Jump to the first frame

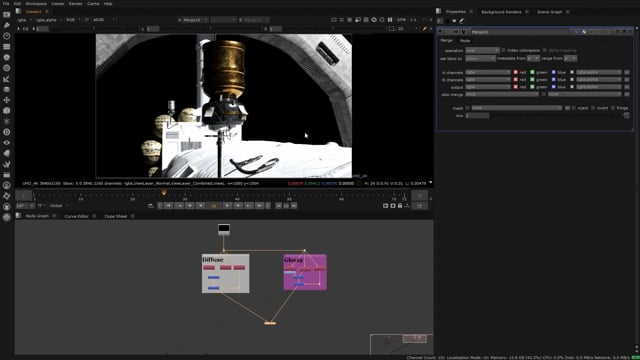168,206
